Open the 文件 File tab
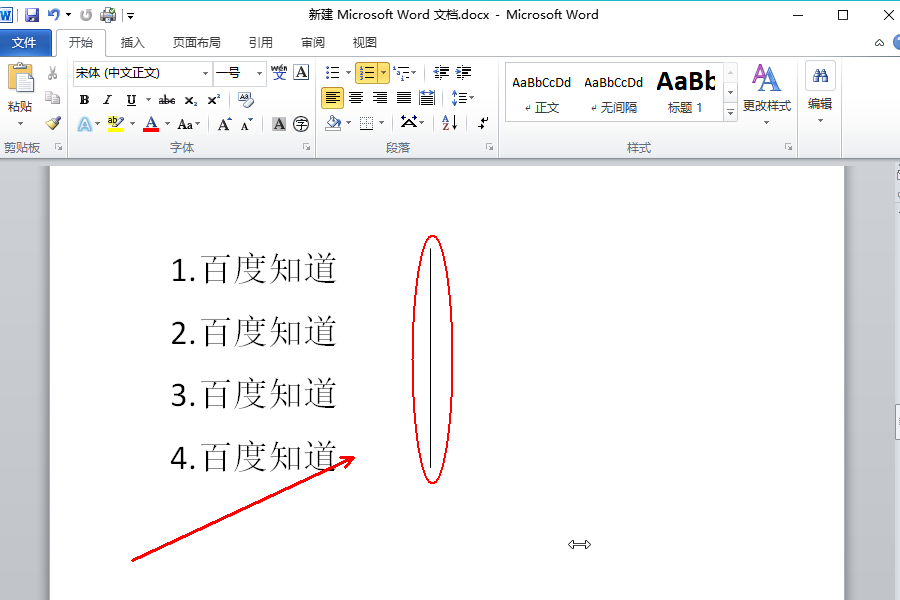 point(24,42)
